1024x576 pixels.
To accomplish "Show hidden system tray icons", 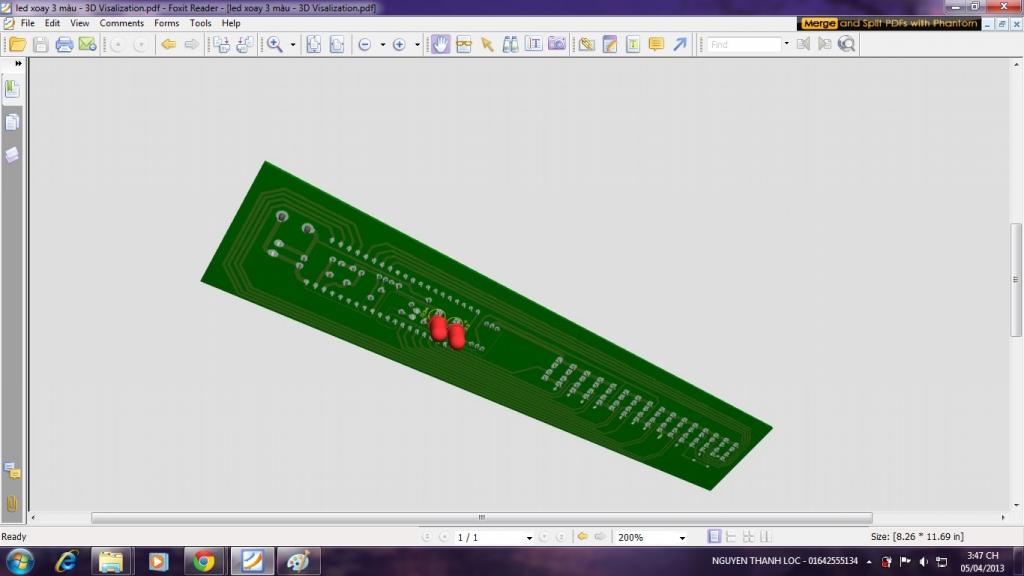I will pyautogui.click(x=869, y=562).
